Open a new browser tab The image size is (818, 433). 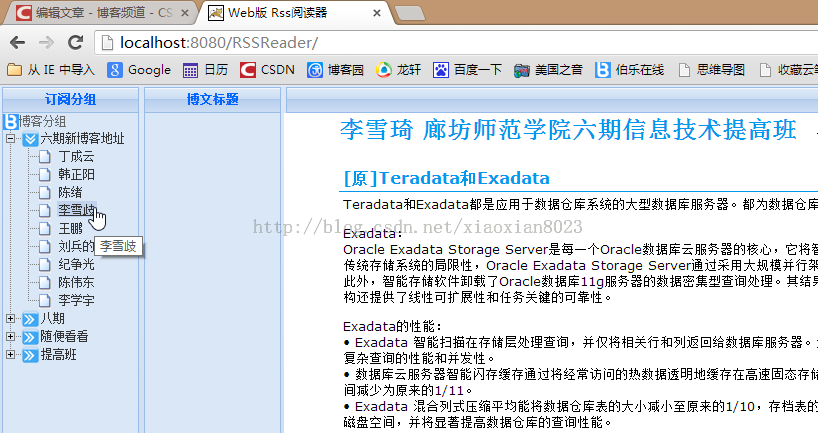coord(410,14)
